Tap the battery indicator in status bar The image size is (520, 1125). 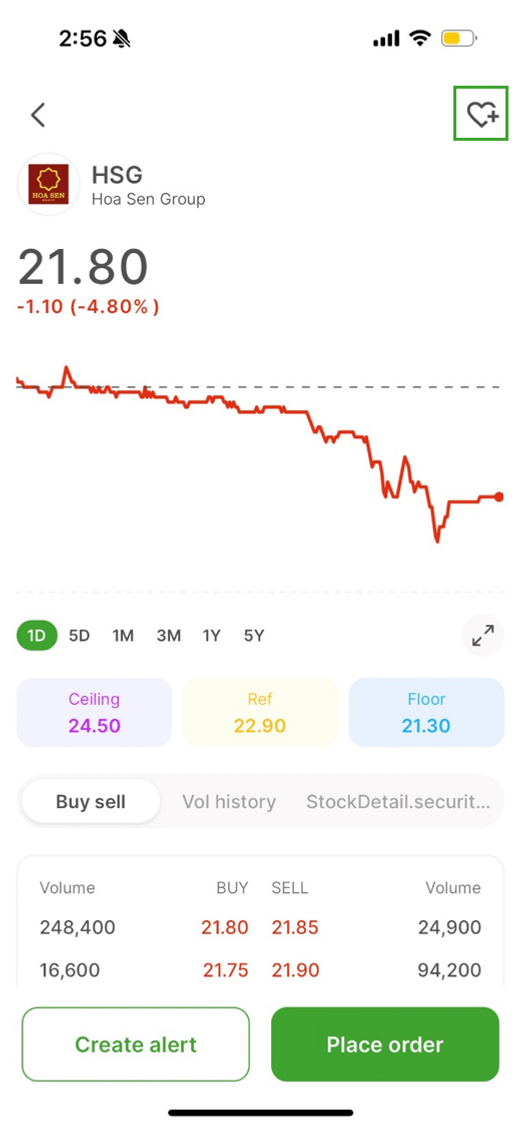click(x=458, y=38)
